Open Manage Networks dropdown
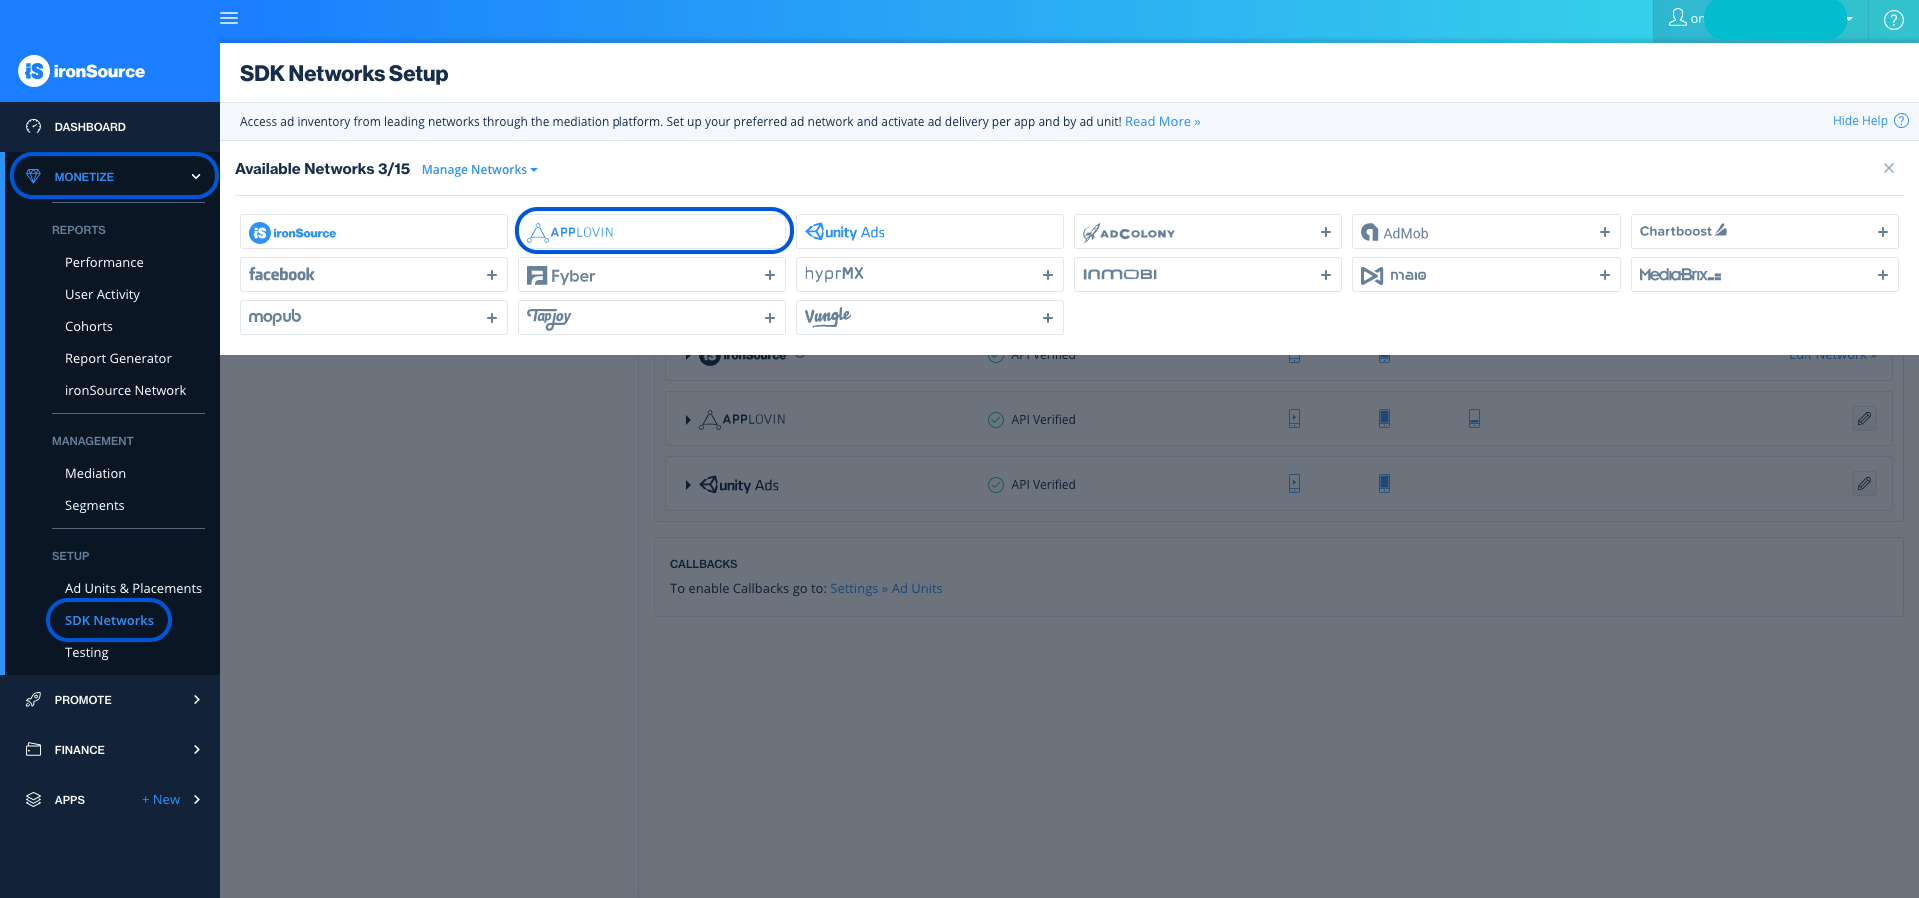 (x=479, y=170)
